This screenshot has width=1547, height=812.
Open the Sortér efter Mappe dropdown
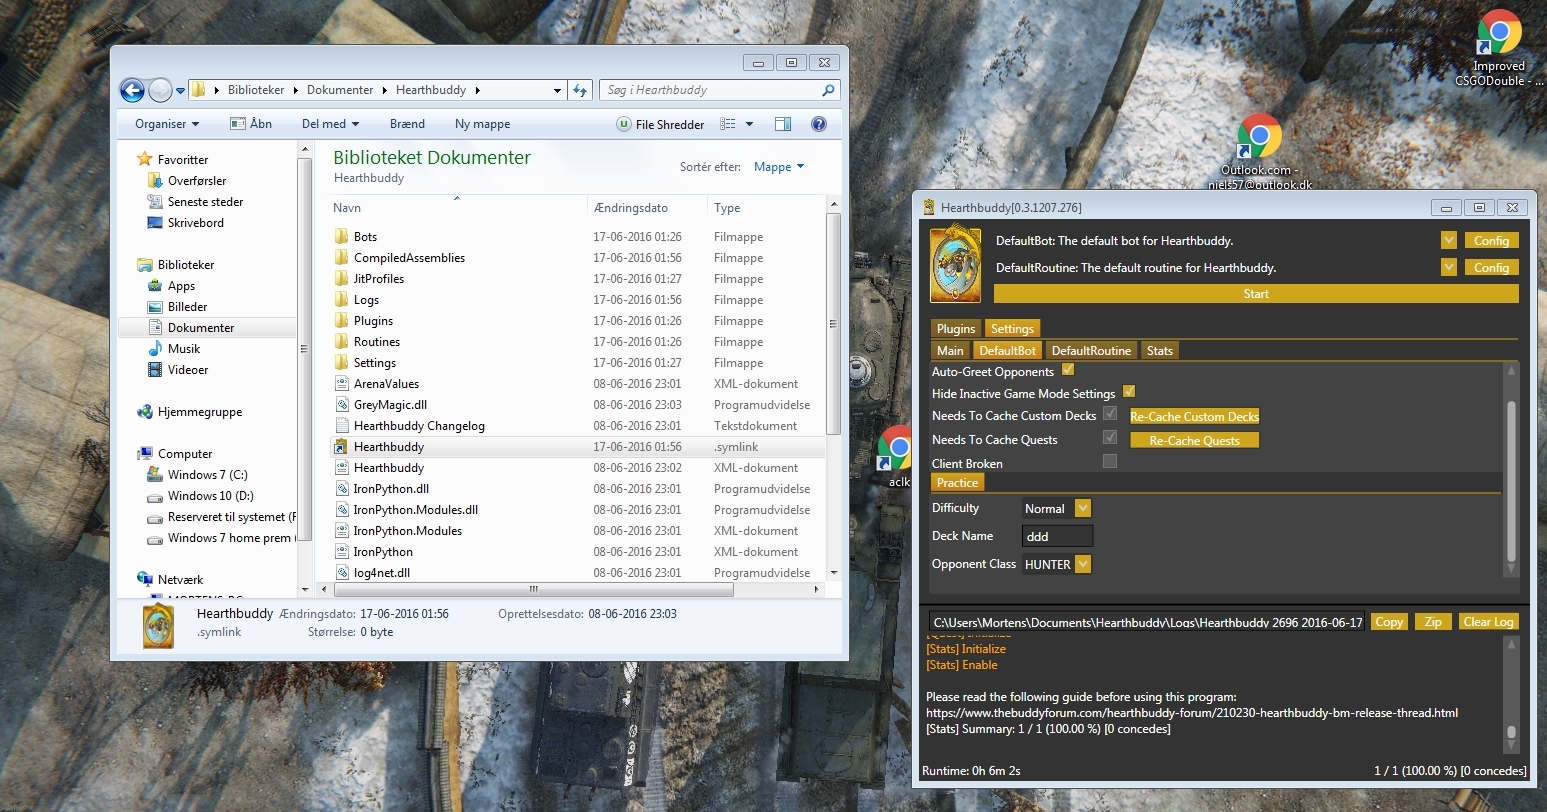click(x=779, y=167)
